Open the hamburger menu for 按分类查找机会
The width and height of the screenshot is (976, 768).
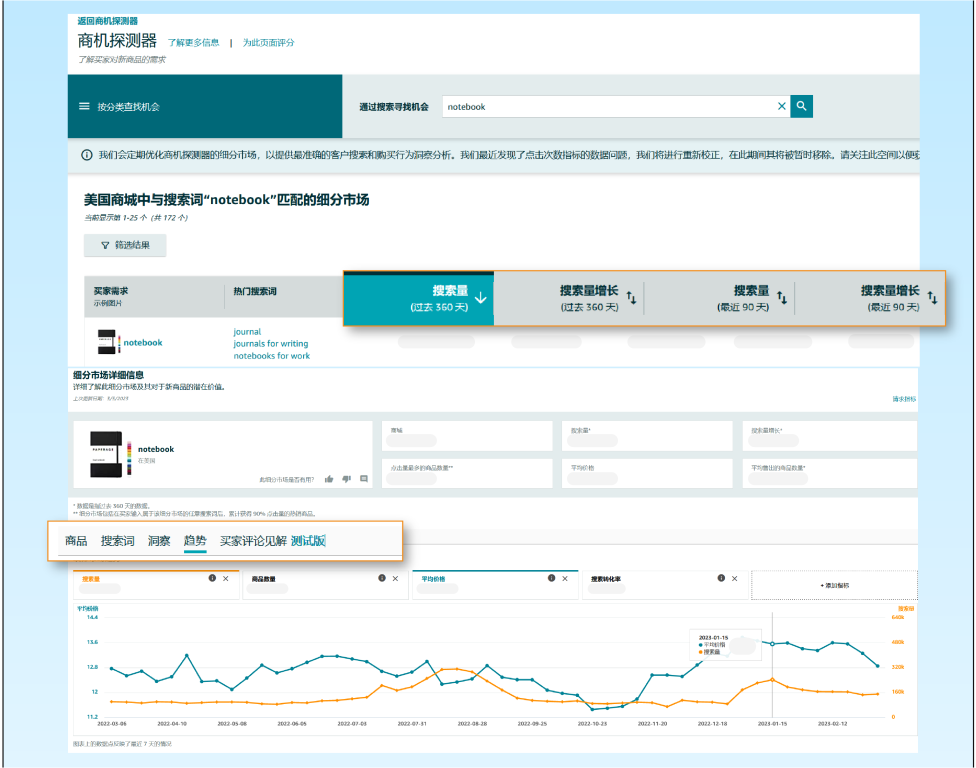(84, 106)
